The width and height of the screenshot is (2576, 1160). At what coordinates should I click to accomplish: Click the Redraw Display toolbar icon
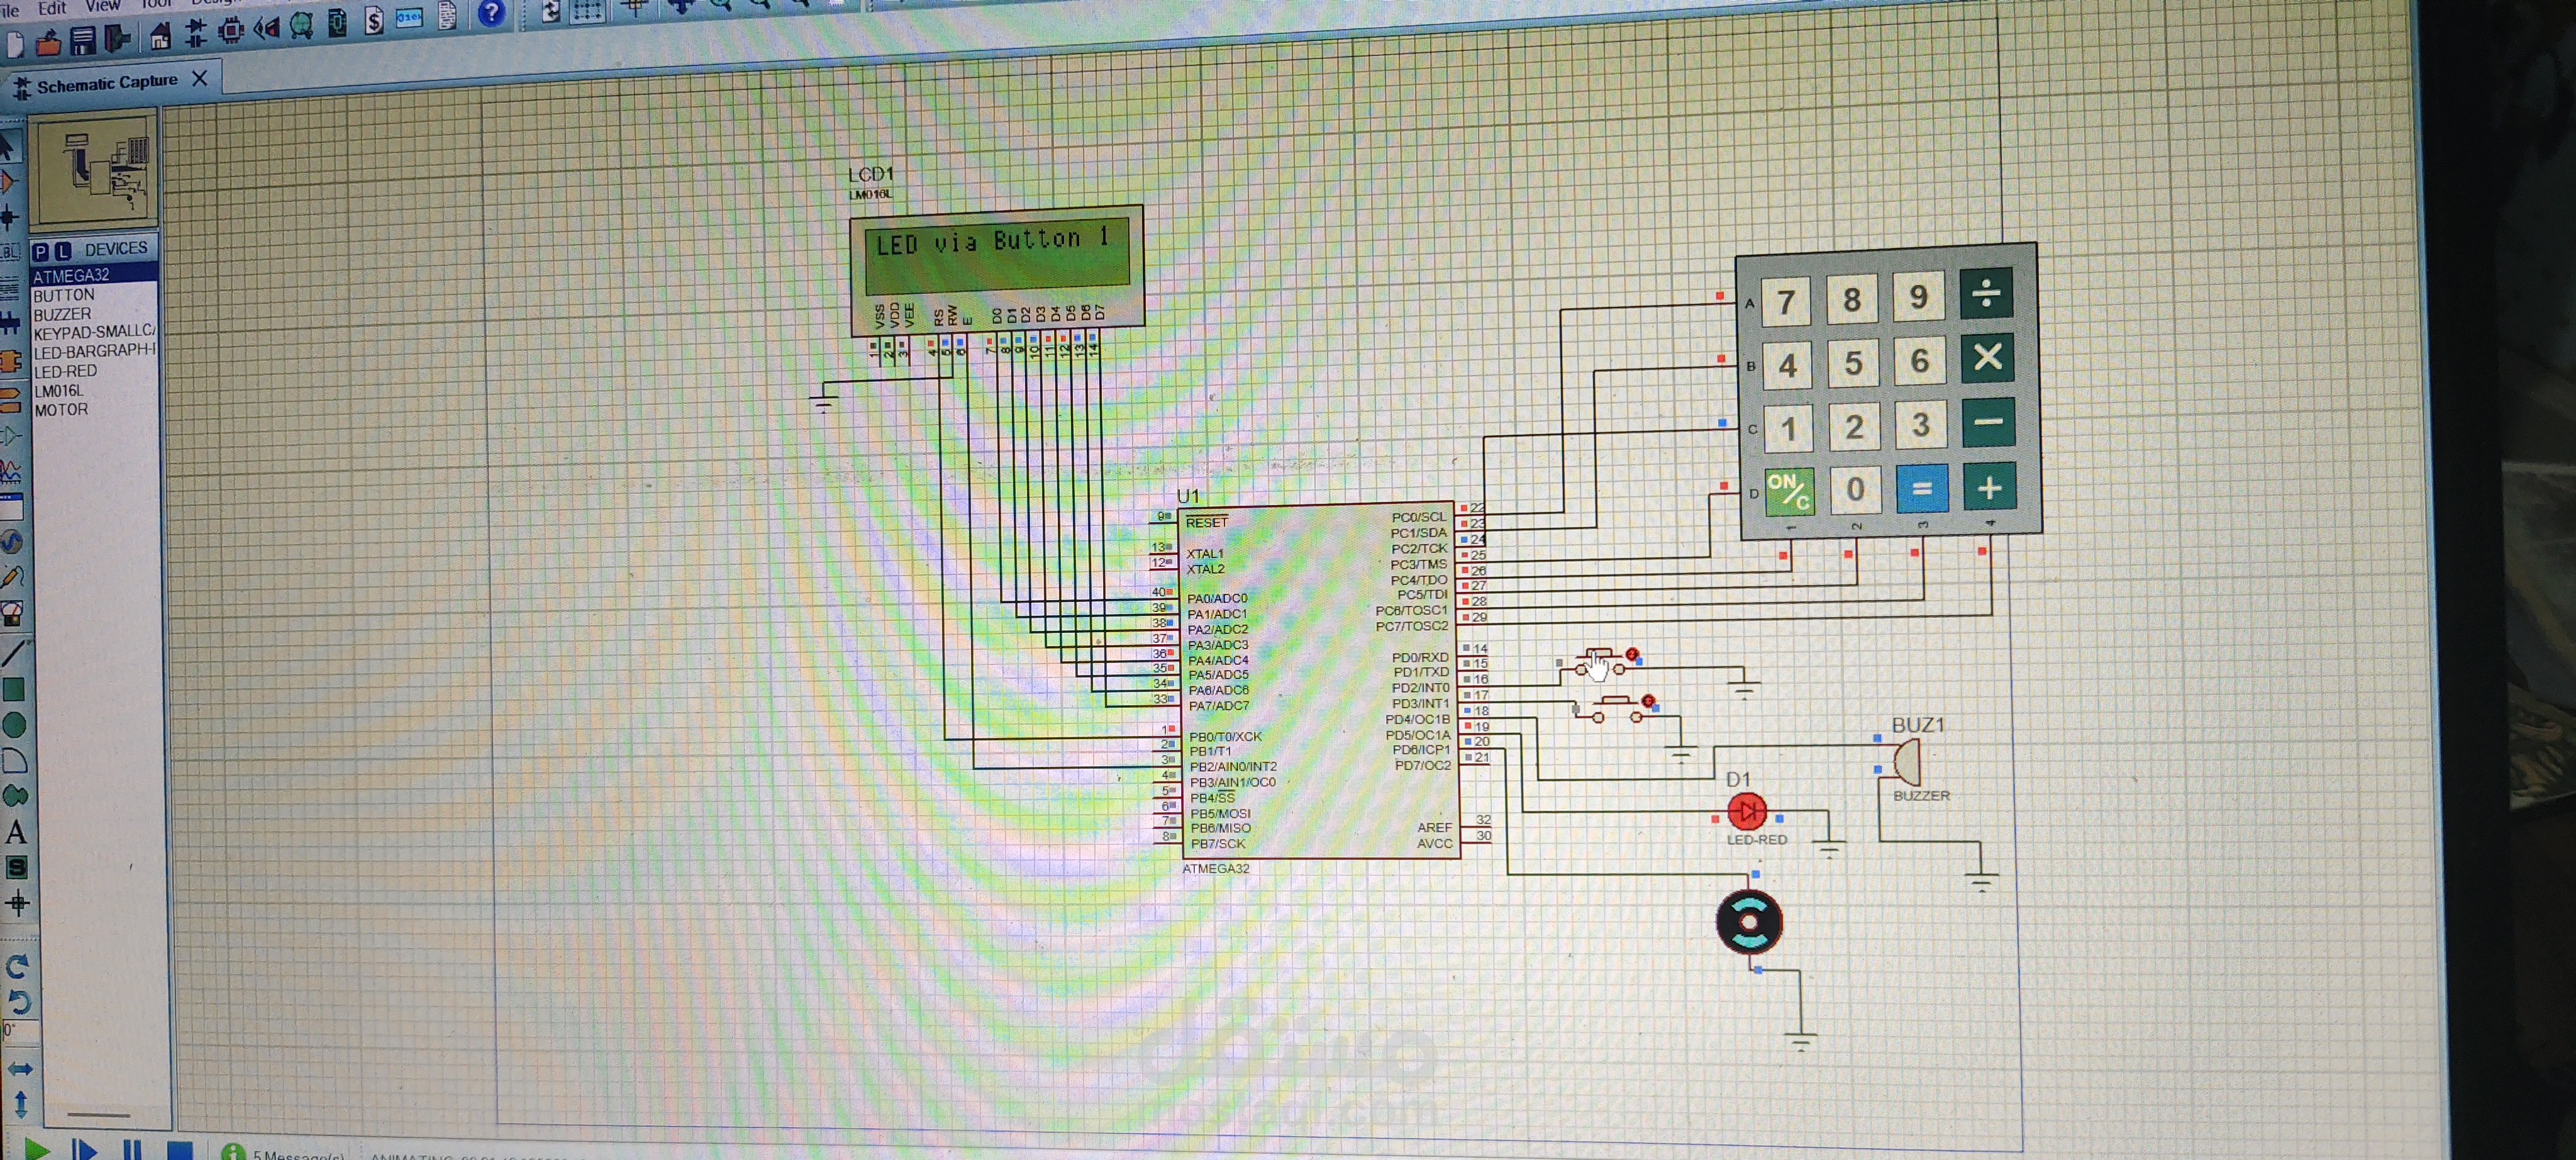551,12
